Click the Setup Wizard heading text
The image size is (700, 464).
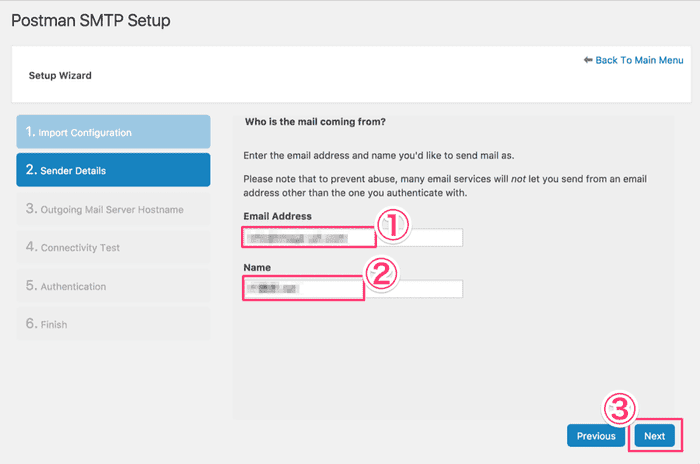[60, 75]
